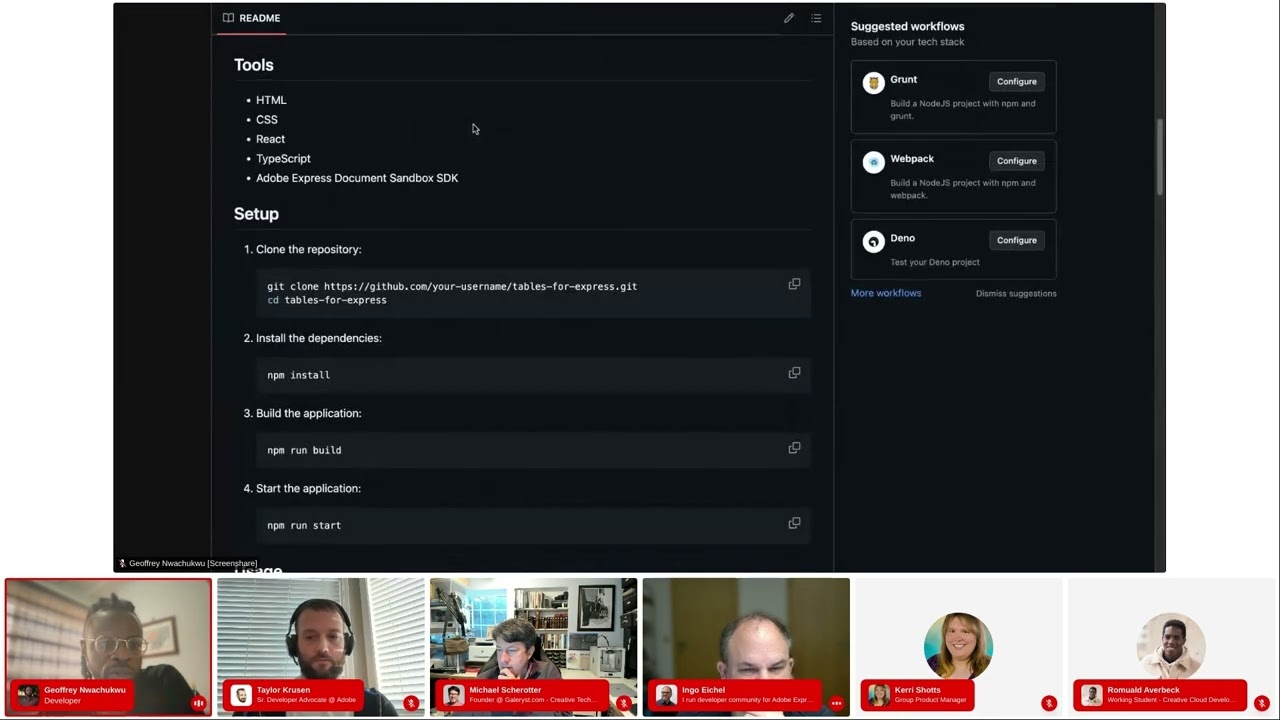The height and width of the screenshot is (720, 1280).
Task: Click the React list item
Action: tap(270, 139)
